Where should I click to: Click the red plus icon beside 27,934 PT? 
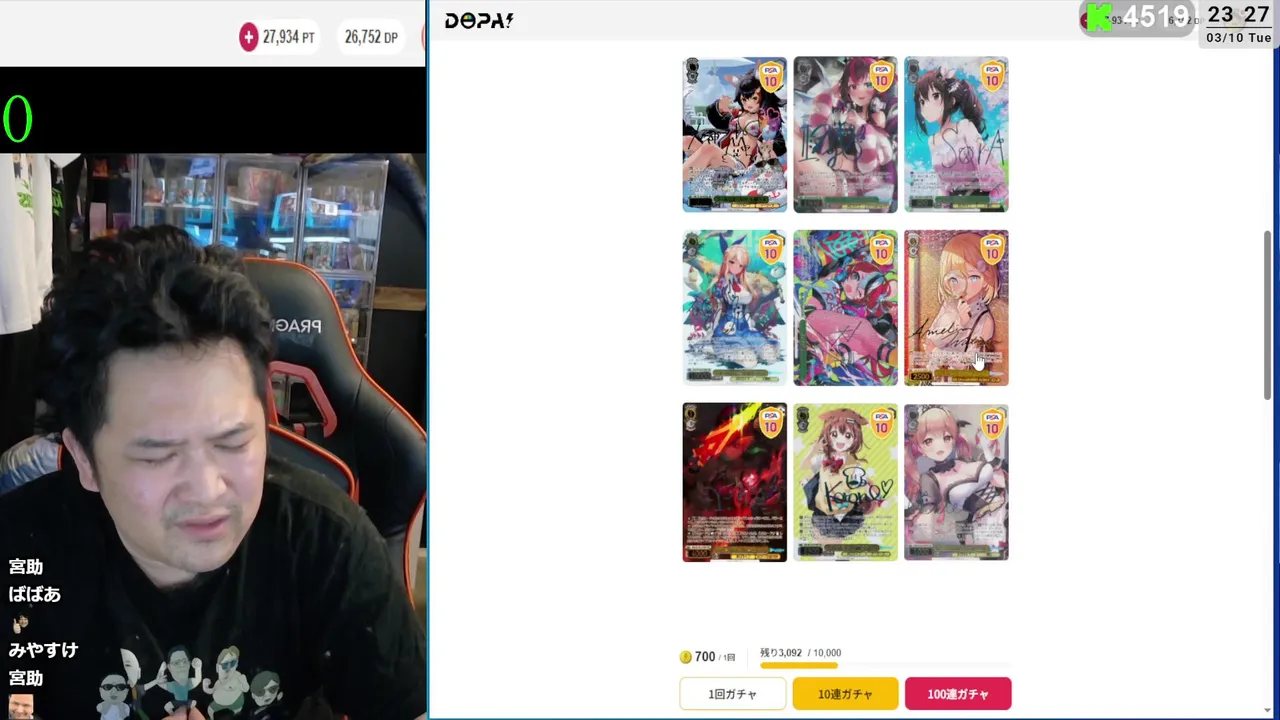248,37
